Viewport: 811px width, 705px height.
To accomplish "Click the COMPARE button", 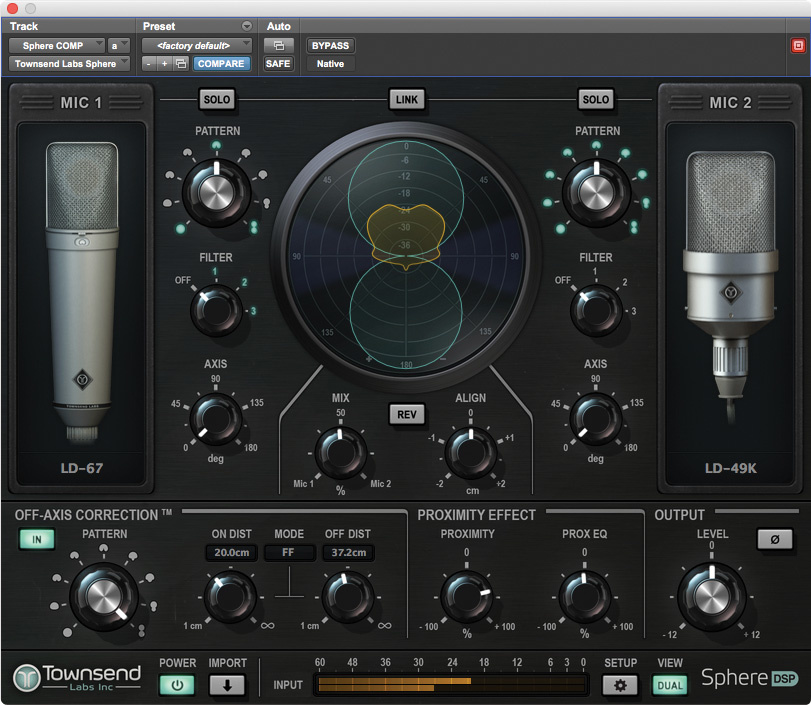I will 220,64.
